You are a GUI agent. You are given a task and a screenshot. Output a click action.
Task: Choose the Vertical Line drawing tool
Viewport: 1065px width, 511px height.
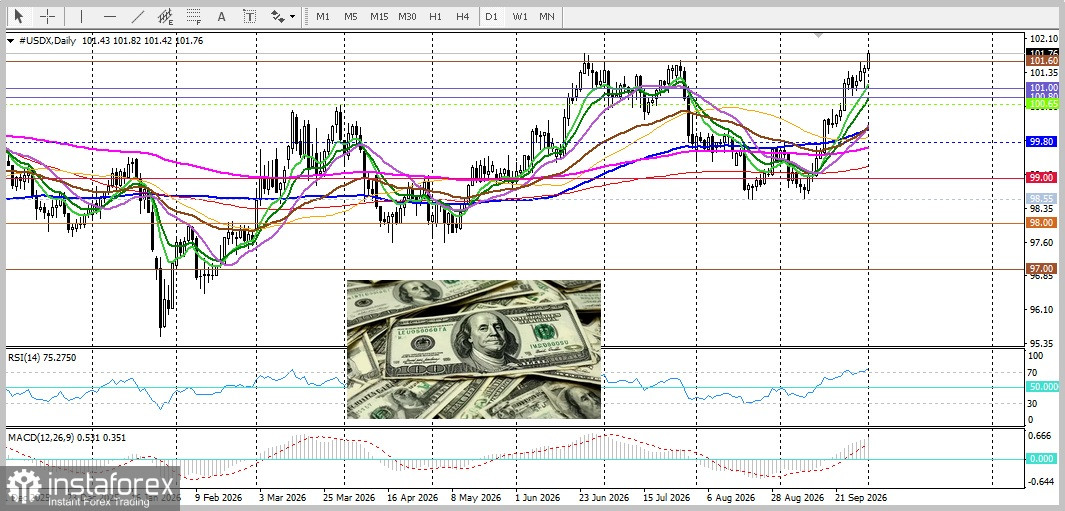pos(82,16)
